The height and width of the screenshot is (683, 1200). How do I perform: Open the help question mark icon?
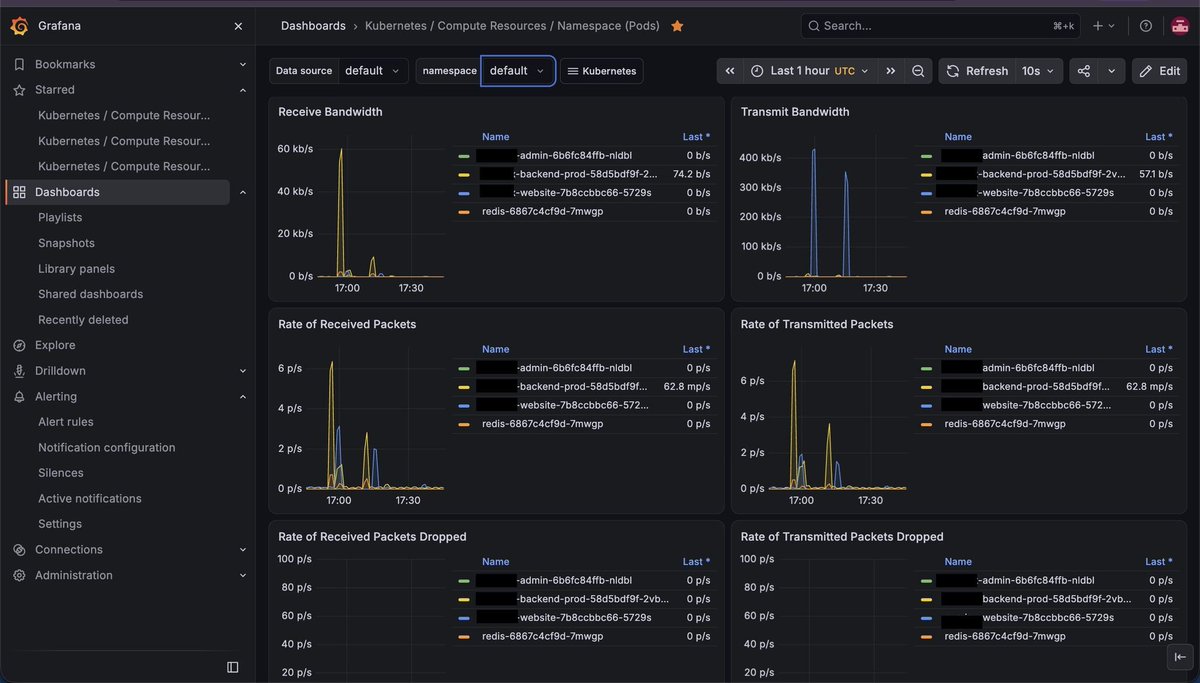point(1146,26)
